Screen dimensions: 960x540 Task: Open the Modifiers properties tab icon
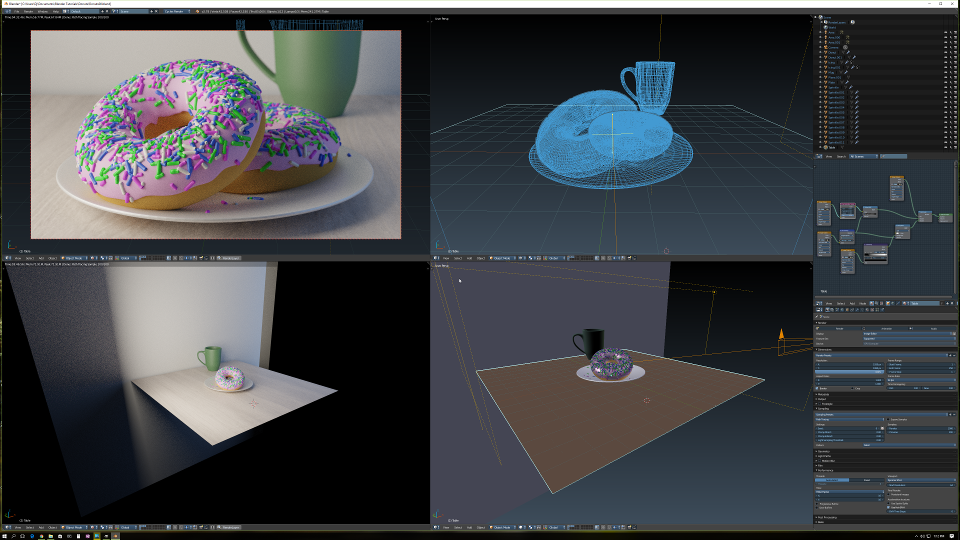click(857, 310)
